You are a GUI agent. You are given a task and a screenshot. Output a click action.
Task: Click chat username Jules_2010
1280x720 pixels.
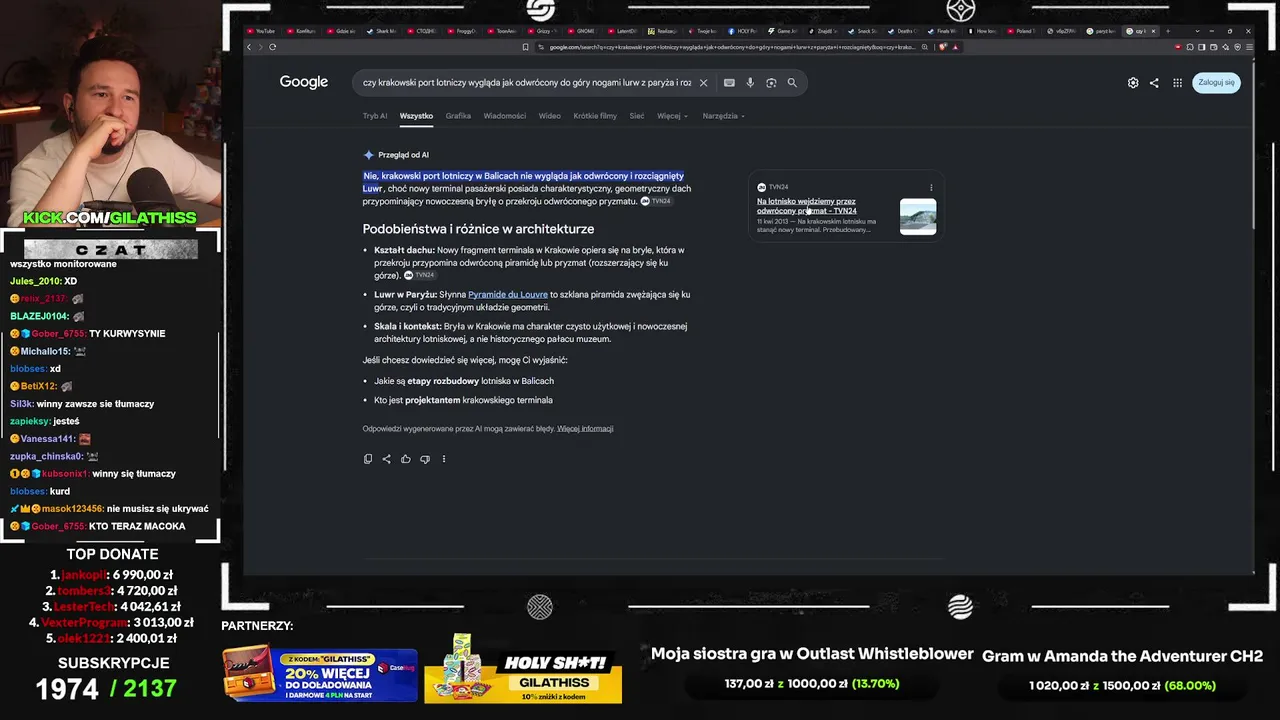tap(35, 282)
